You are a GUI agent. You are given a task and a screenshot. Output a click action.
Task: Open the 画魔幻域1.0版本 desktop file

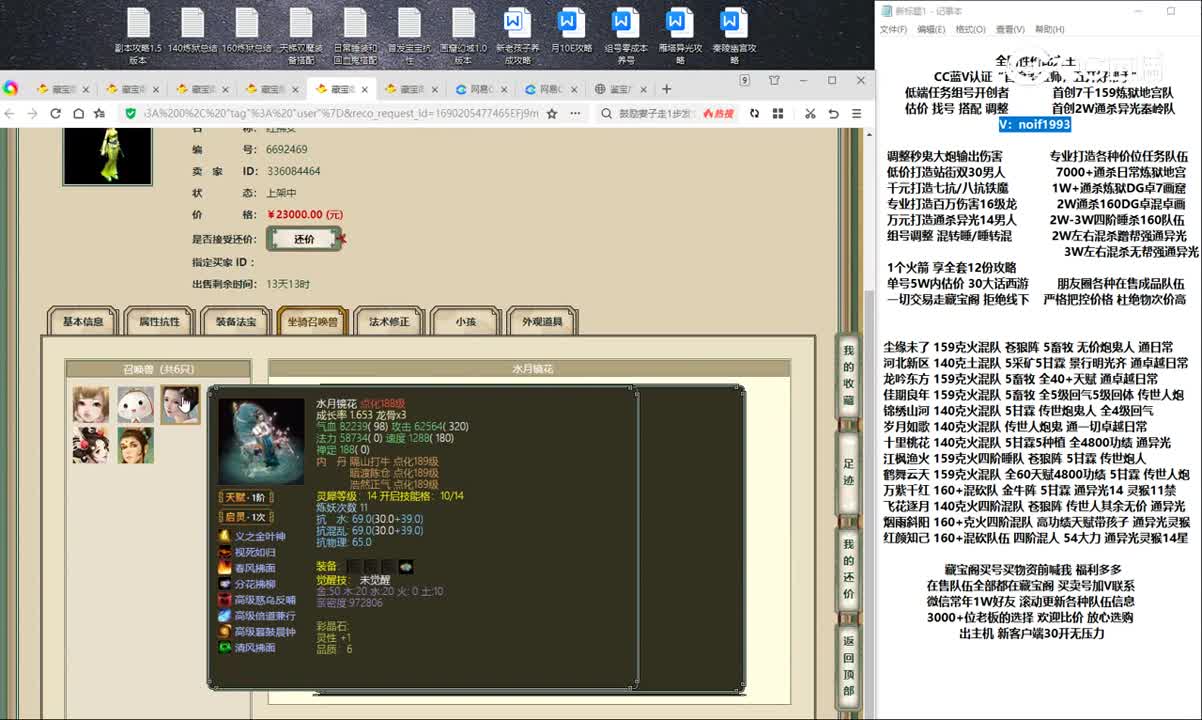click(x=462, y=35)
